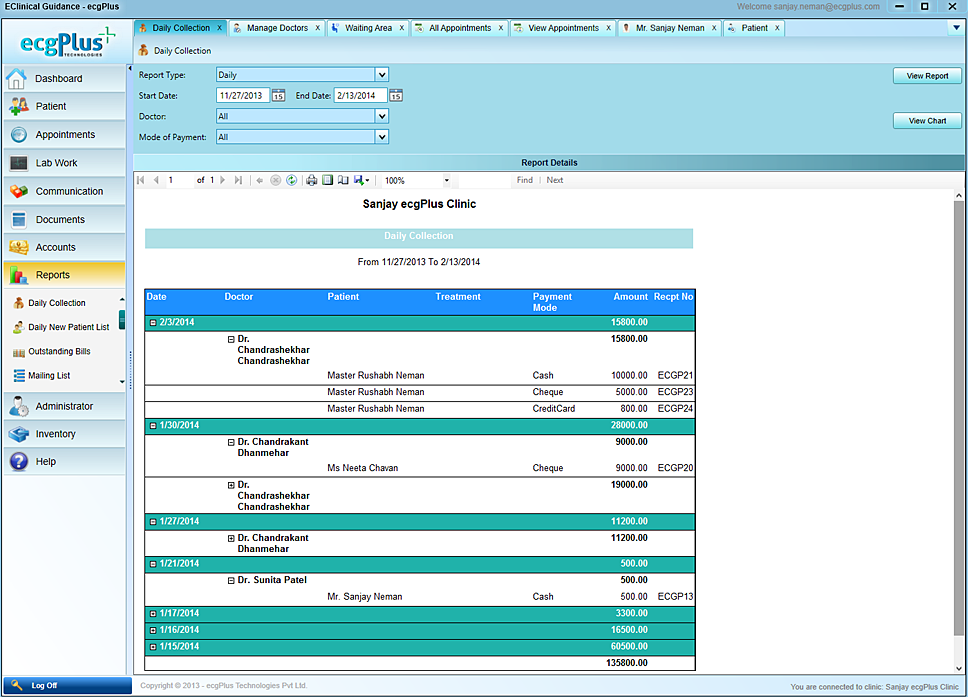The width and height of the screenshot is (968, 697).
Task: Click the Print report icon
Action: [311, 181]
